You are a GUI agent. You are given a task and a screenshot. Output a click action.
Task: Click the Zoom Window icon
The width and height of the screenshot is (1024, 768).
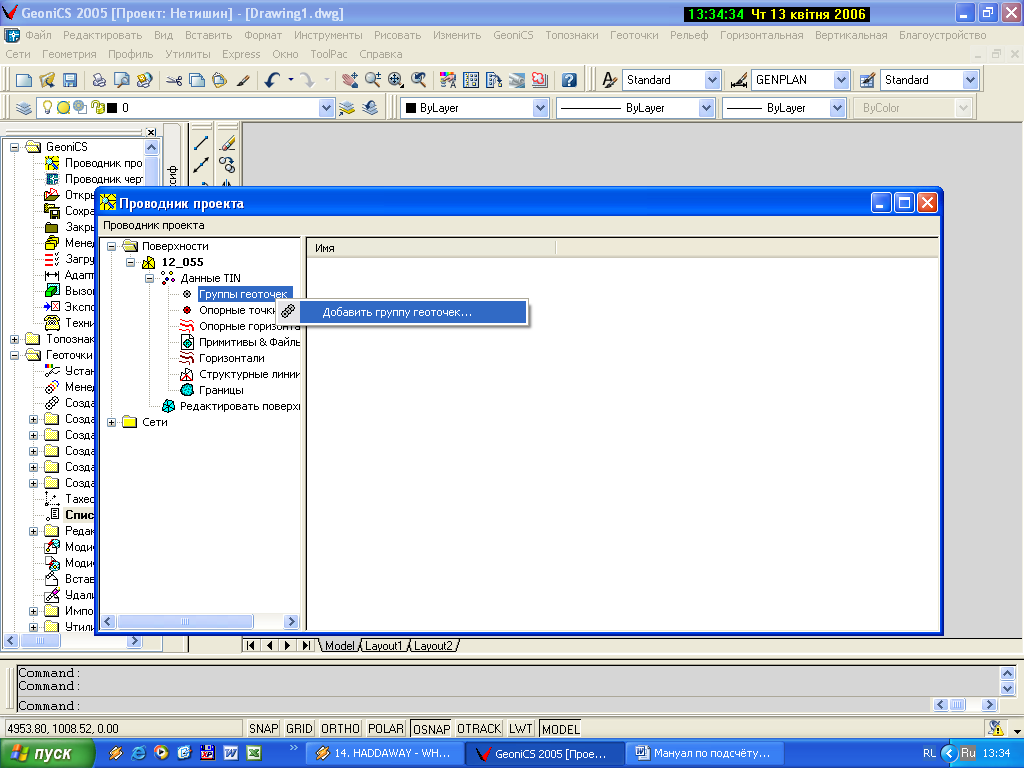[x=396, y=80]
